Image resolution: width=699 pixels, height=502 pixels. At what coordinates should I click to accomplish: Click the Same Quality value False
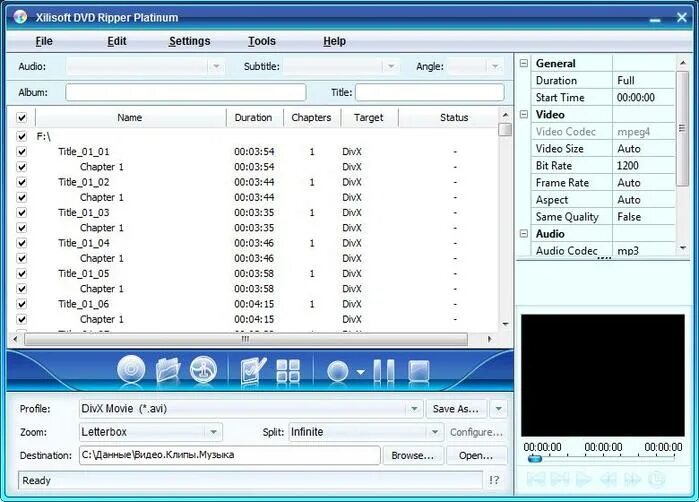[629, 217]
